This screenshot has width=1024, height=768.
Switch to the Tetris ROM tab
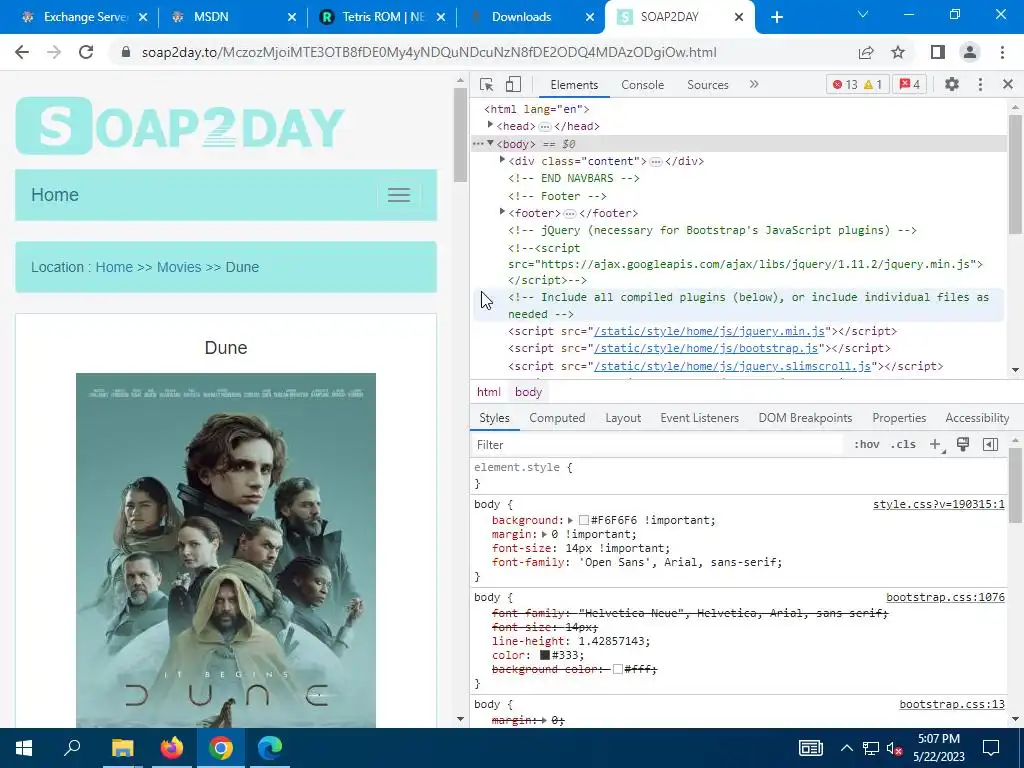pos(383,17)
